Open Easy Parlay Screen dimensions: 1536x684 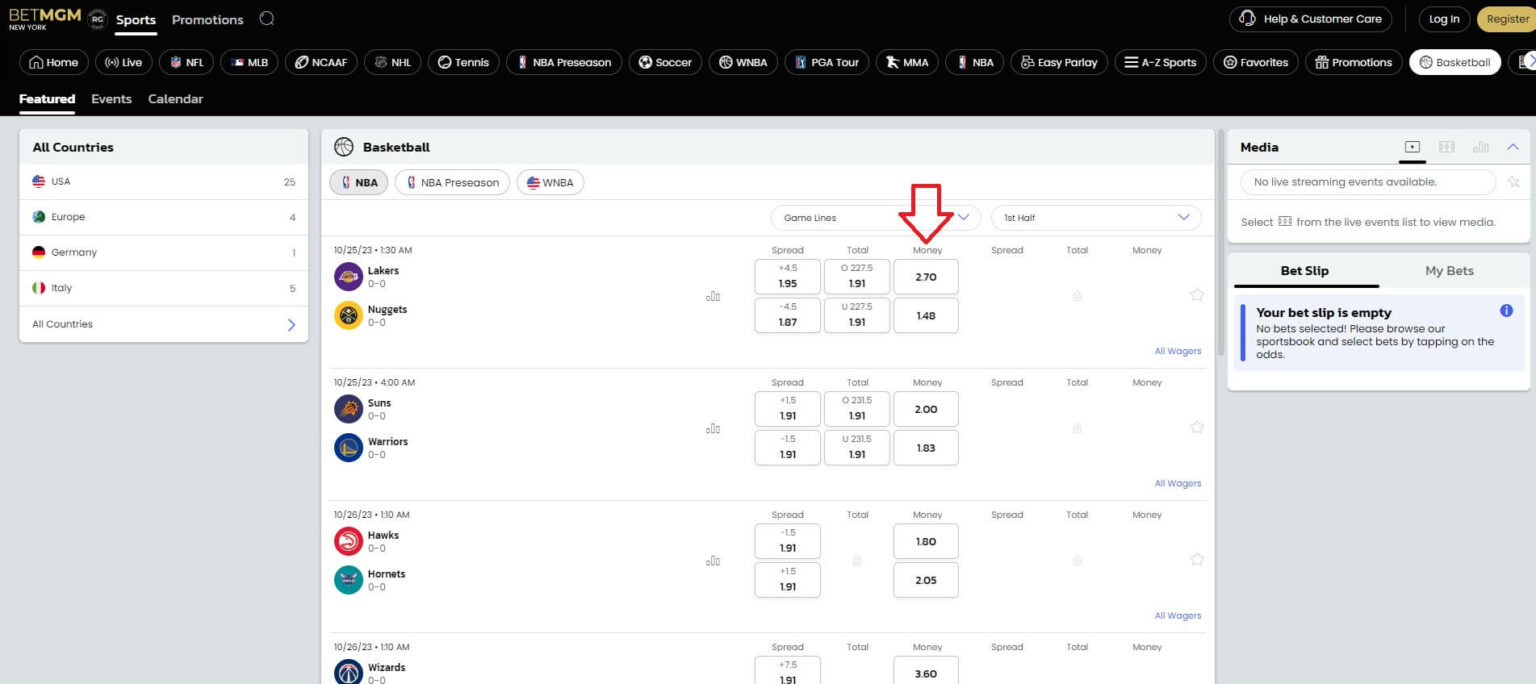pyautogui.click(x=1059, y=62)
